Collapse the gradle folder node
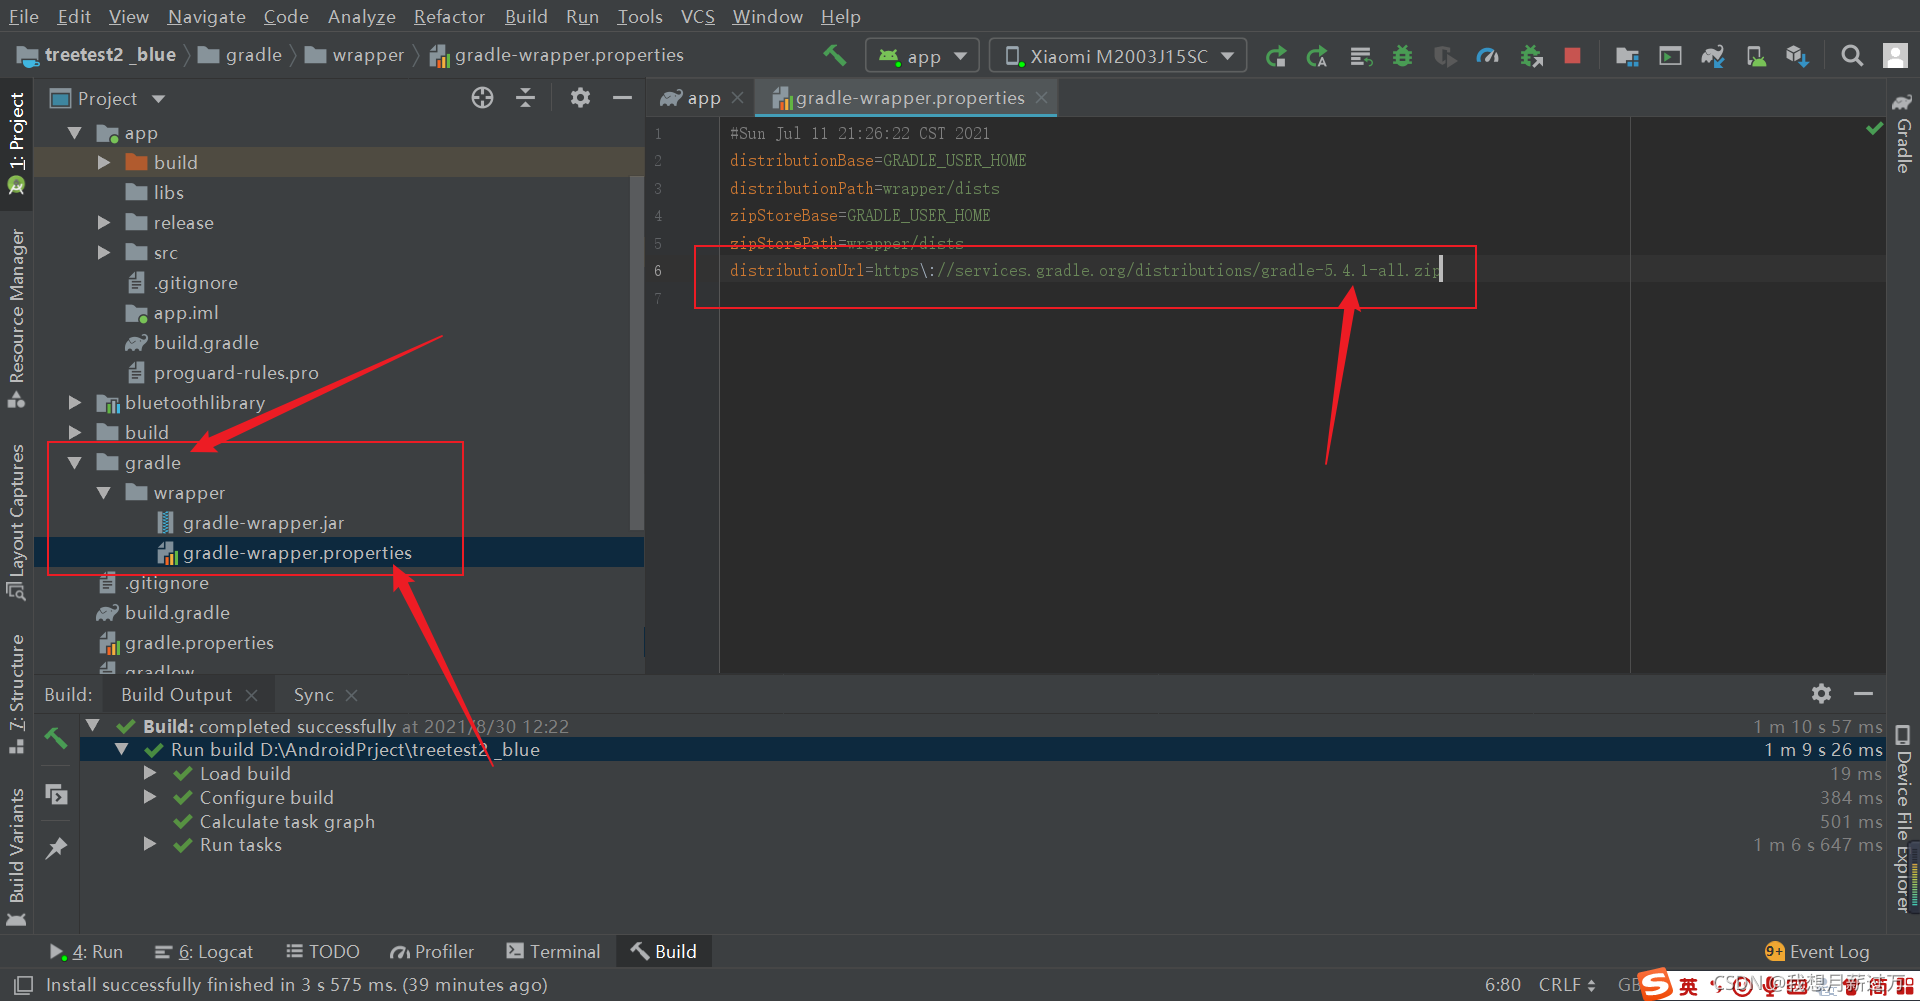This screenshot has width=1920, height=1001. pos(73,462)
